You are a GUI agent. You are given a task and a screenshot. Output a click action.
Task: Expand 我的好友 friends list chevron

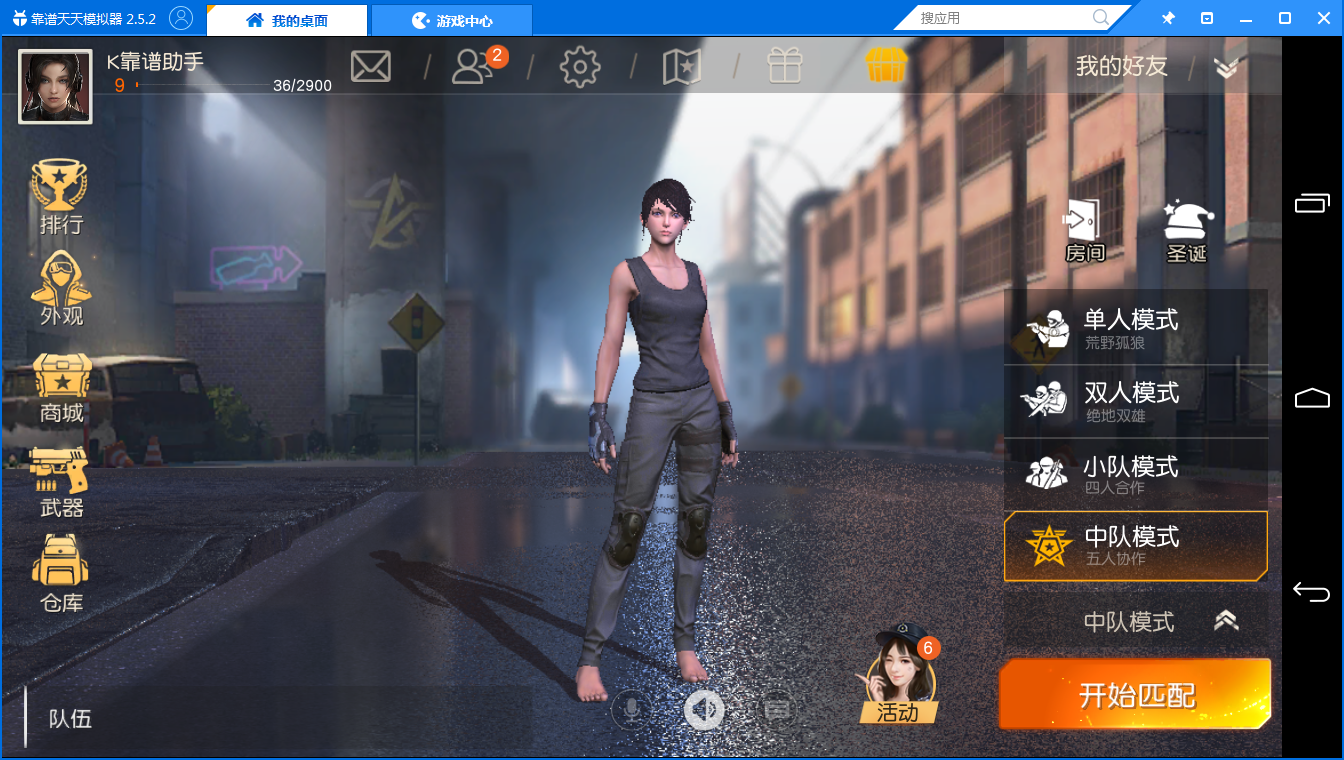(x=1226, y=67)
